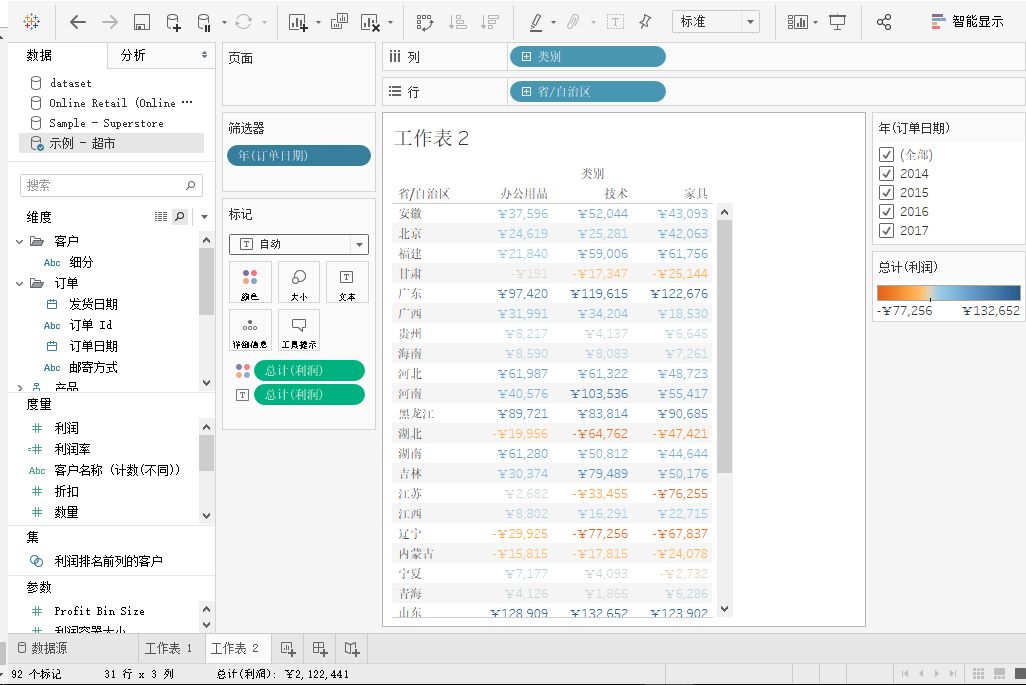Image resolution: width=1026 pixels, height=685 pixels.
Task: Open the Tooltip (工具提示) mark card
Action: point(299,331)
